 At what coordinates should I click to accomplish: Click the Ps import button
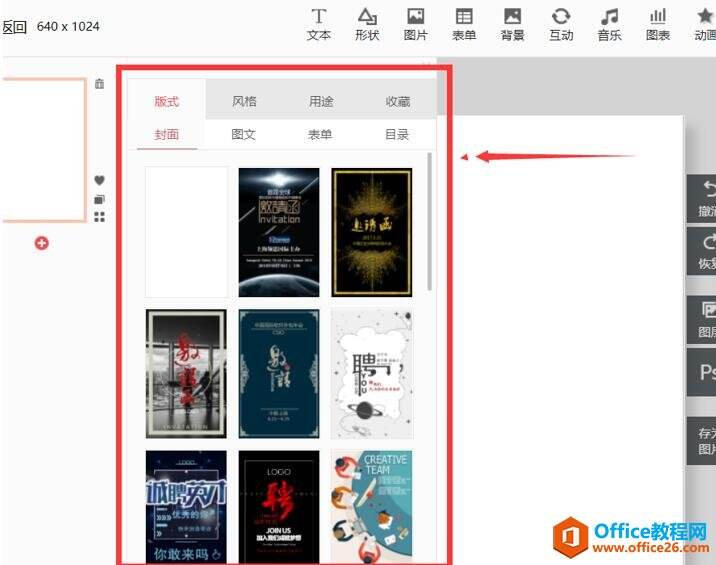pos(702,372)
